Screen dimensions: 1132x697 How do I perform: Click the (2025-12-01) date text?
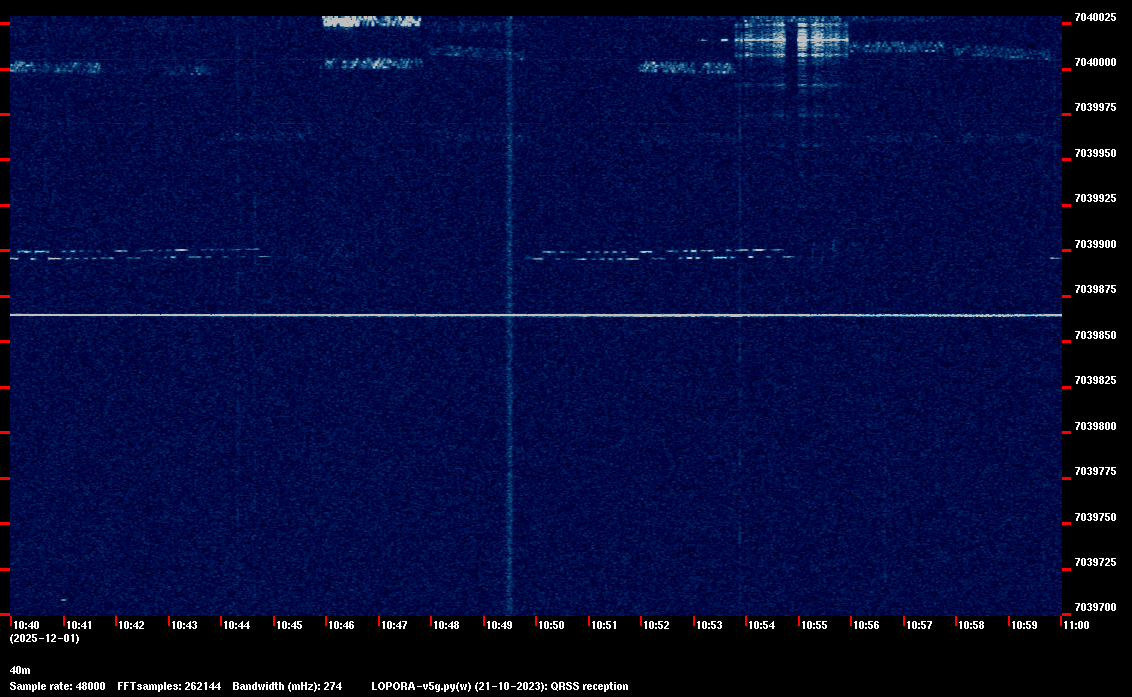tap(45, 638)
